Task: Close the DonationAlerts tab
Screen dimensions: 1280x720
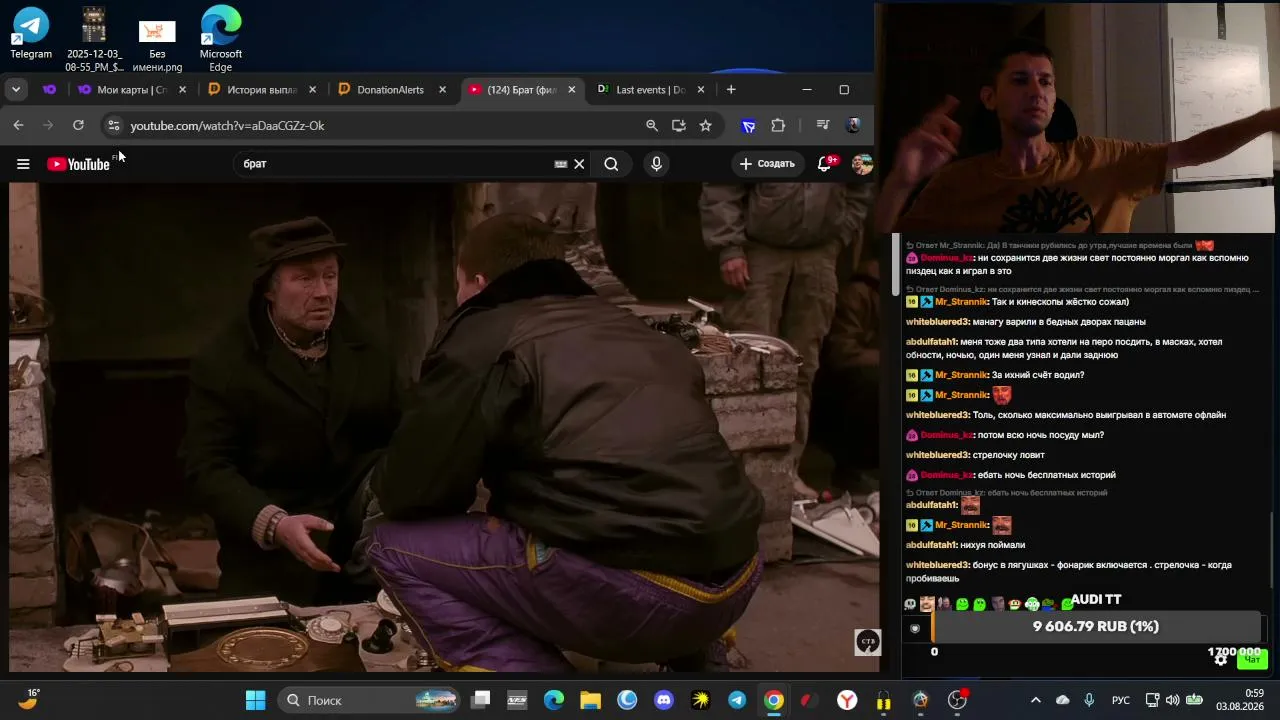Action: click(x=442, y=90)
